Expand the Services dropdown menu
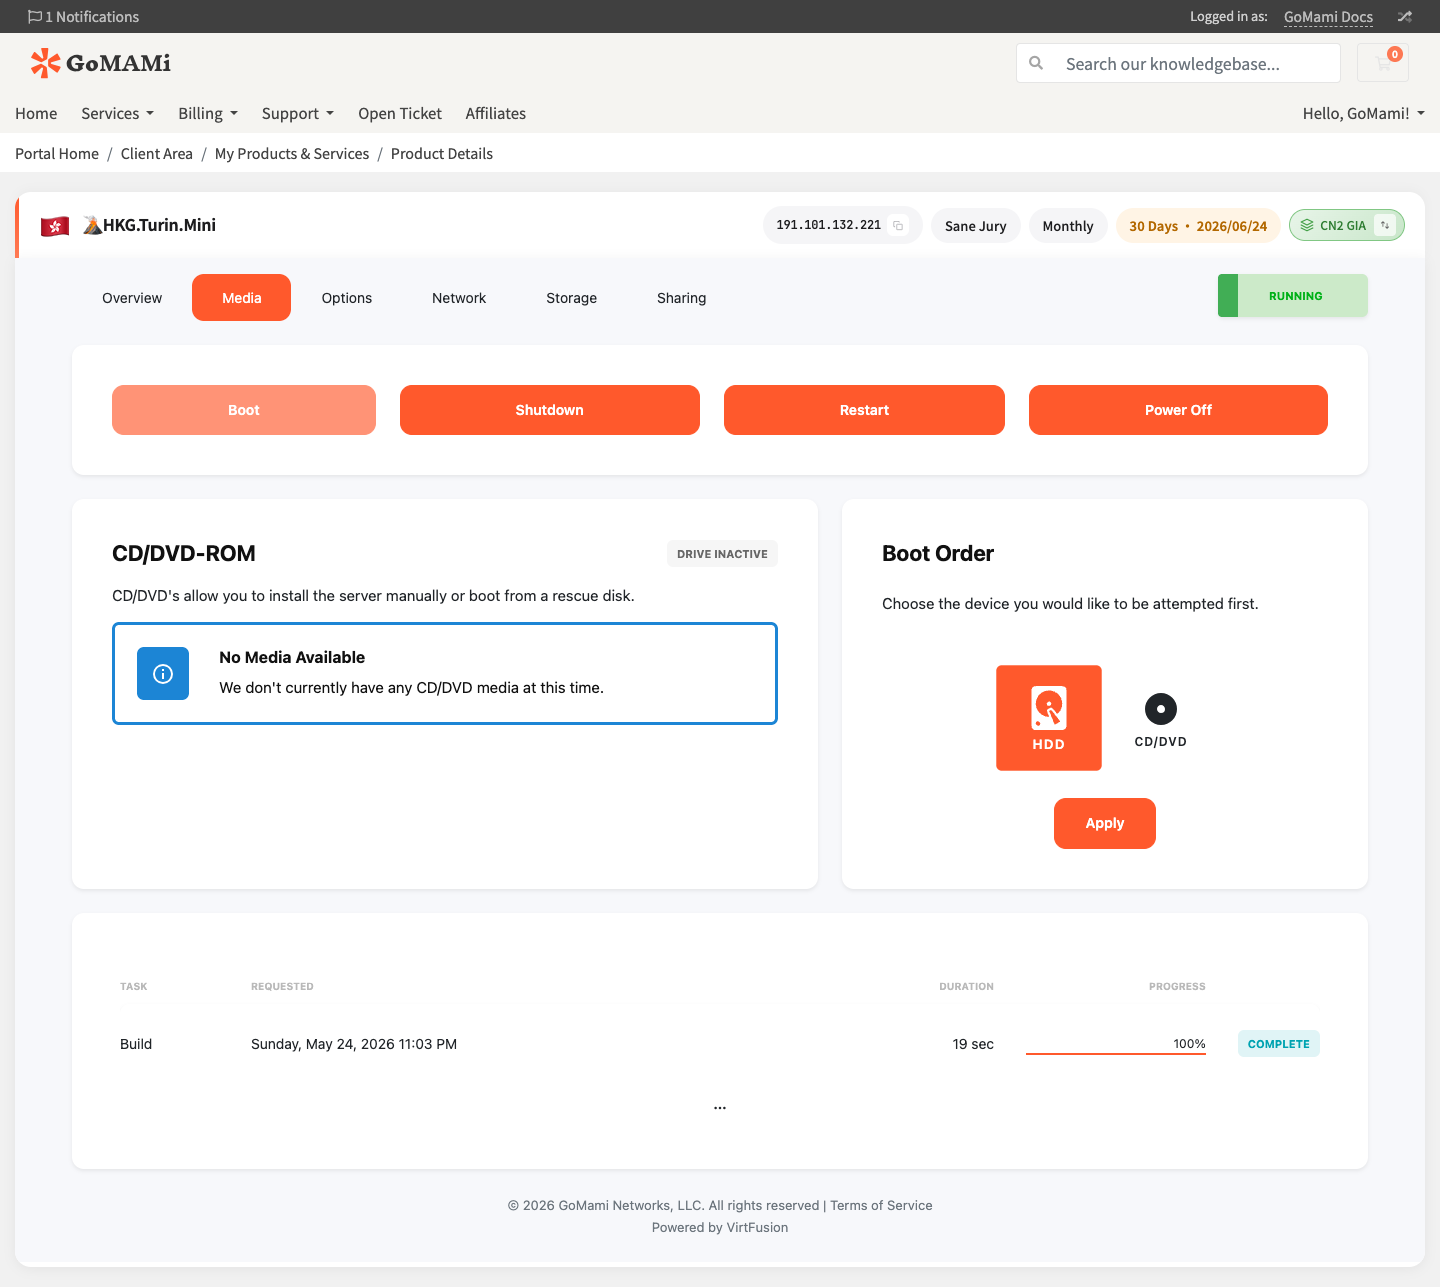This screenshot has height=1287, width=1440. tap(118, 114)
